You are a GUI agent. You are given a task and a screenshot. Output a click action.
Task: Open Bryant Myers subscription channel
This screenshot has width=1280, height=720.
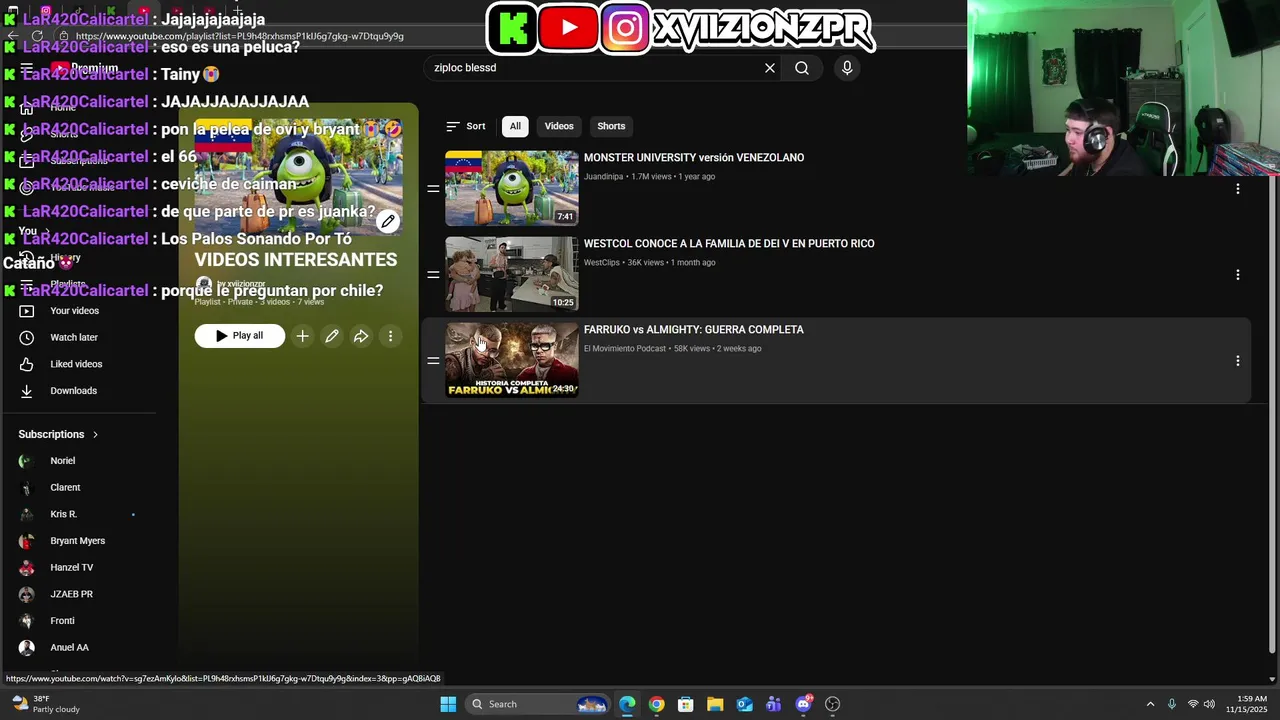(x=78, y=541)
